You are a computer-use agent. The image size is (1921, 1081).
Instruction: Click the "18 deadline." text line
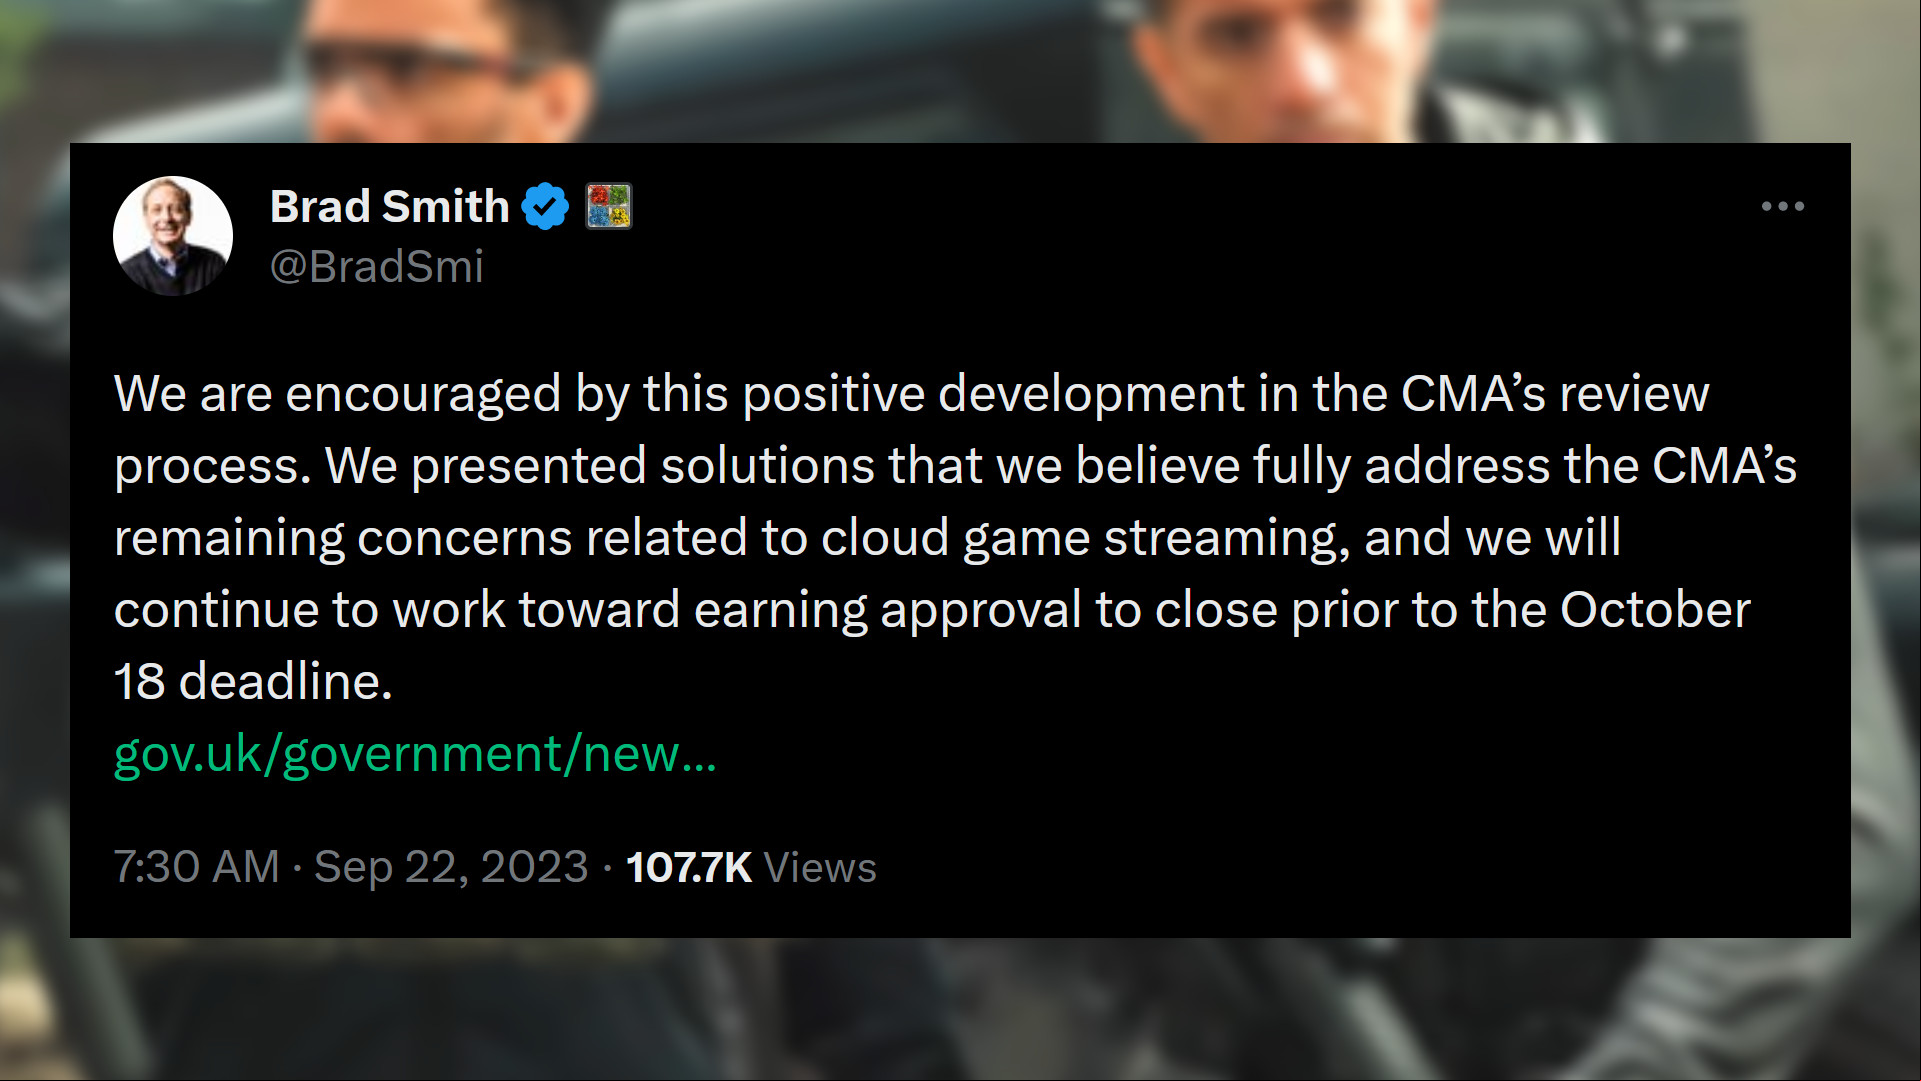(x=253, y=682)
